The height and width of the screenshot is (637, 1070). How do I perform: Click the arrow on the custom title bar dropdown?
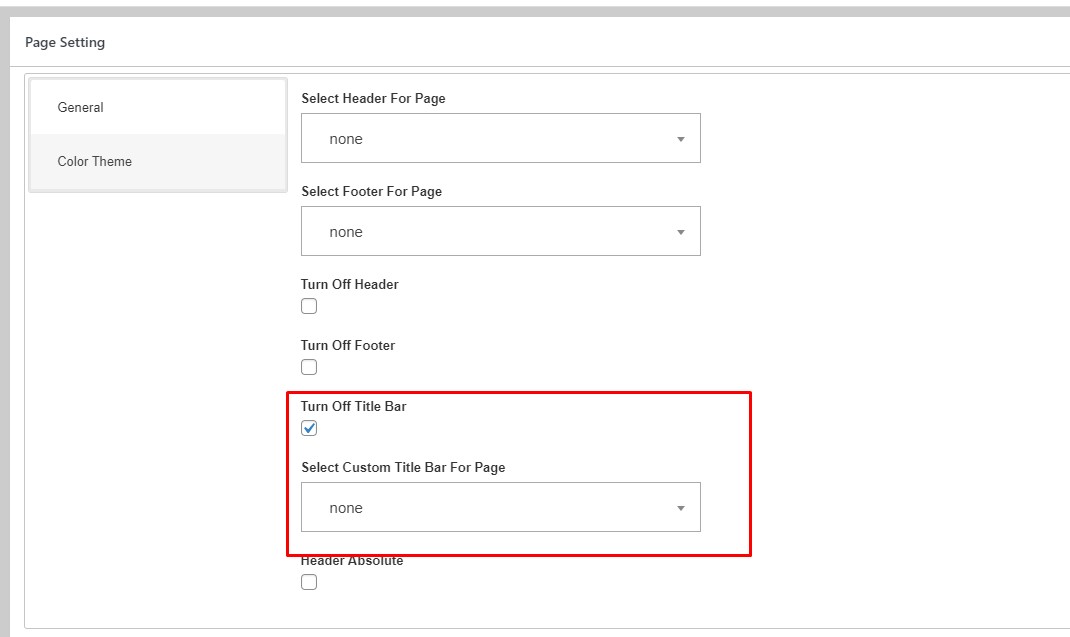click(681, 508)
